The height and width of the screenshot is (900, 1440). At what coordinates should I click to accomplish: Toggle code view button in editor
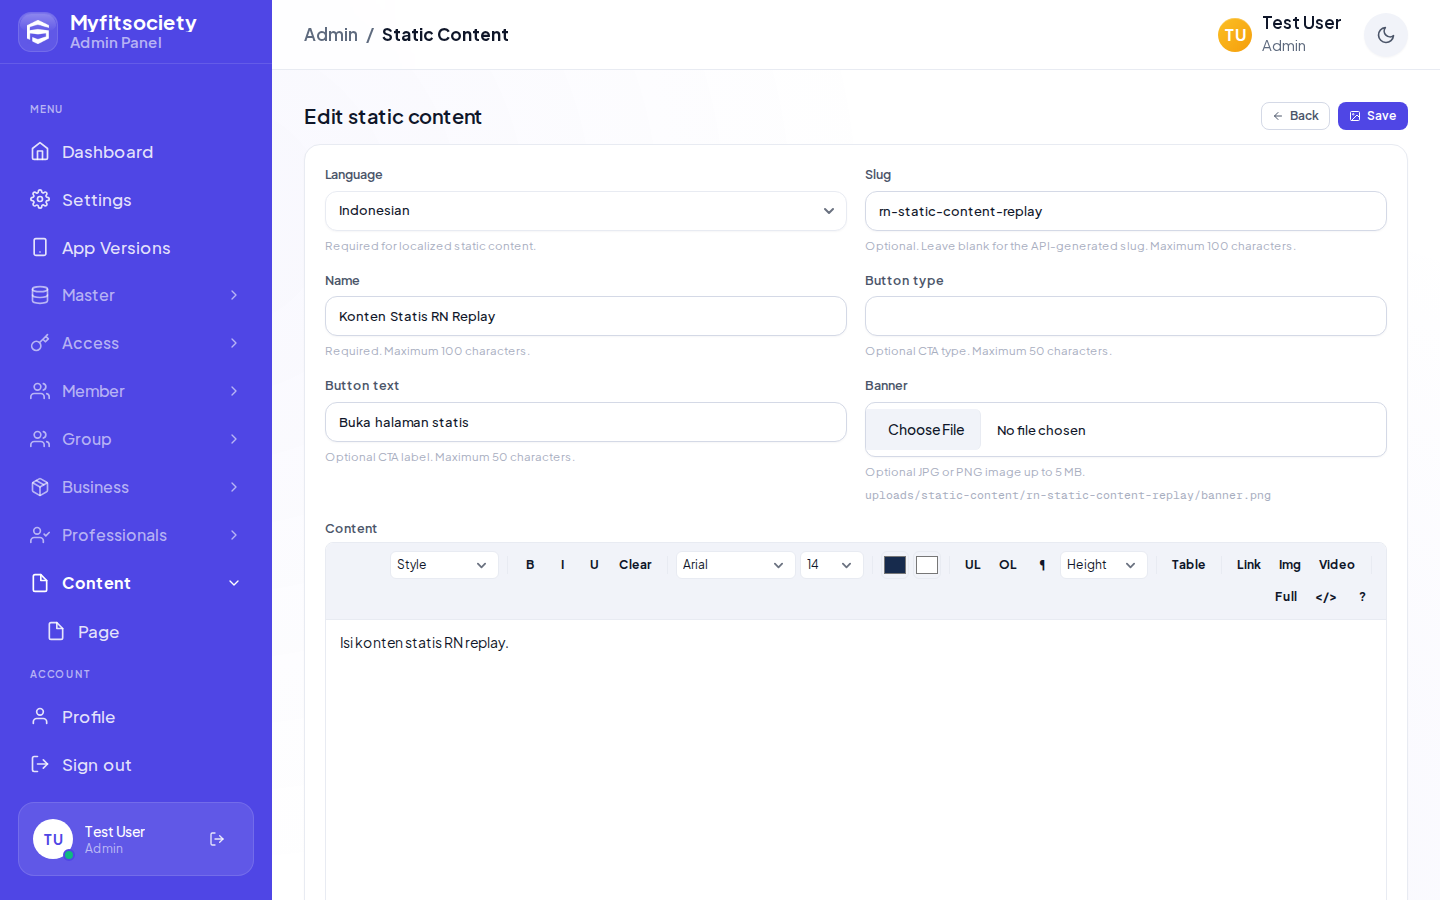[x=1326, y=597]
